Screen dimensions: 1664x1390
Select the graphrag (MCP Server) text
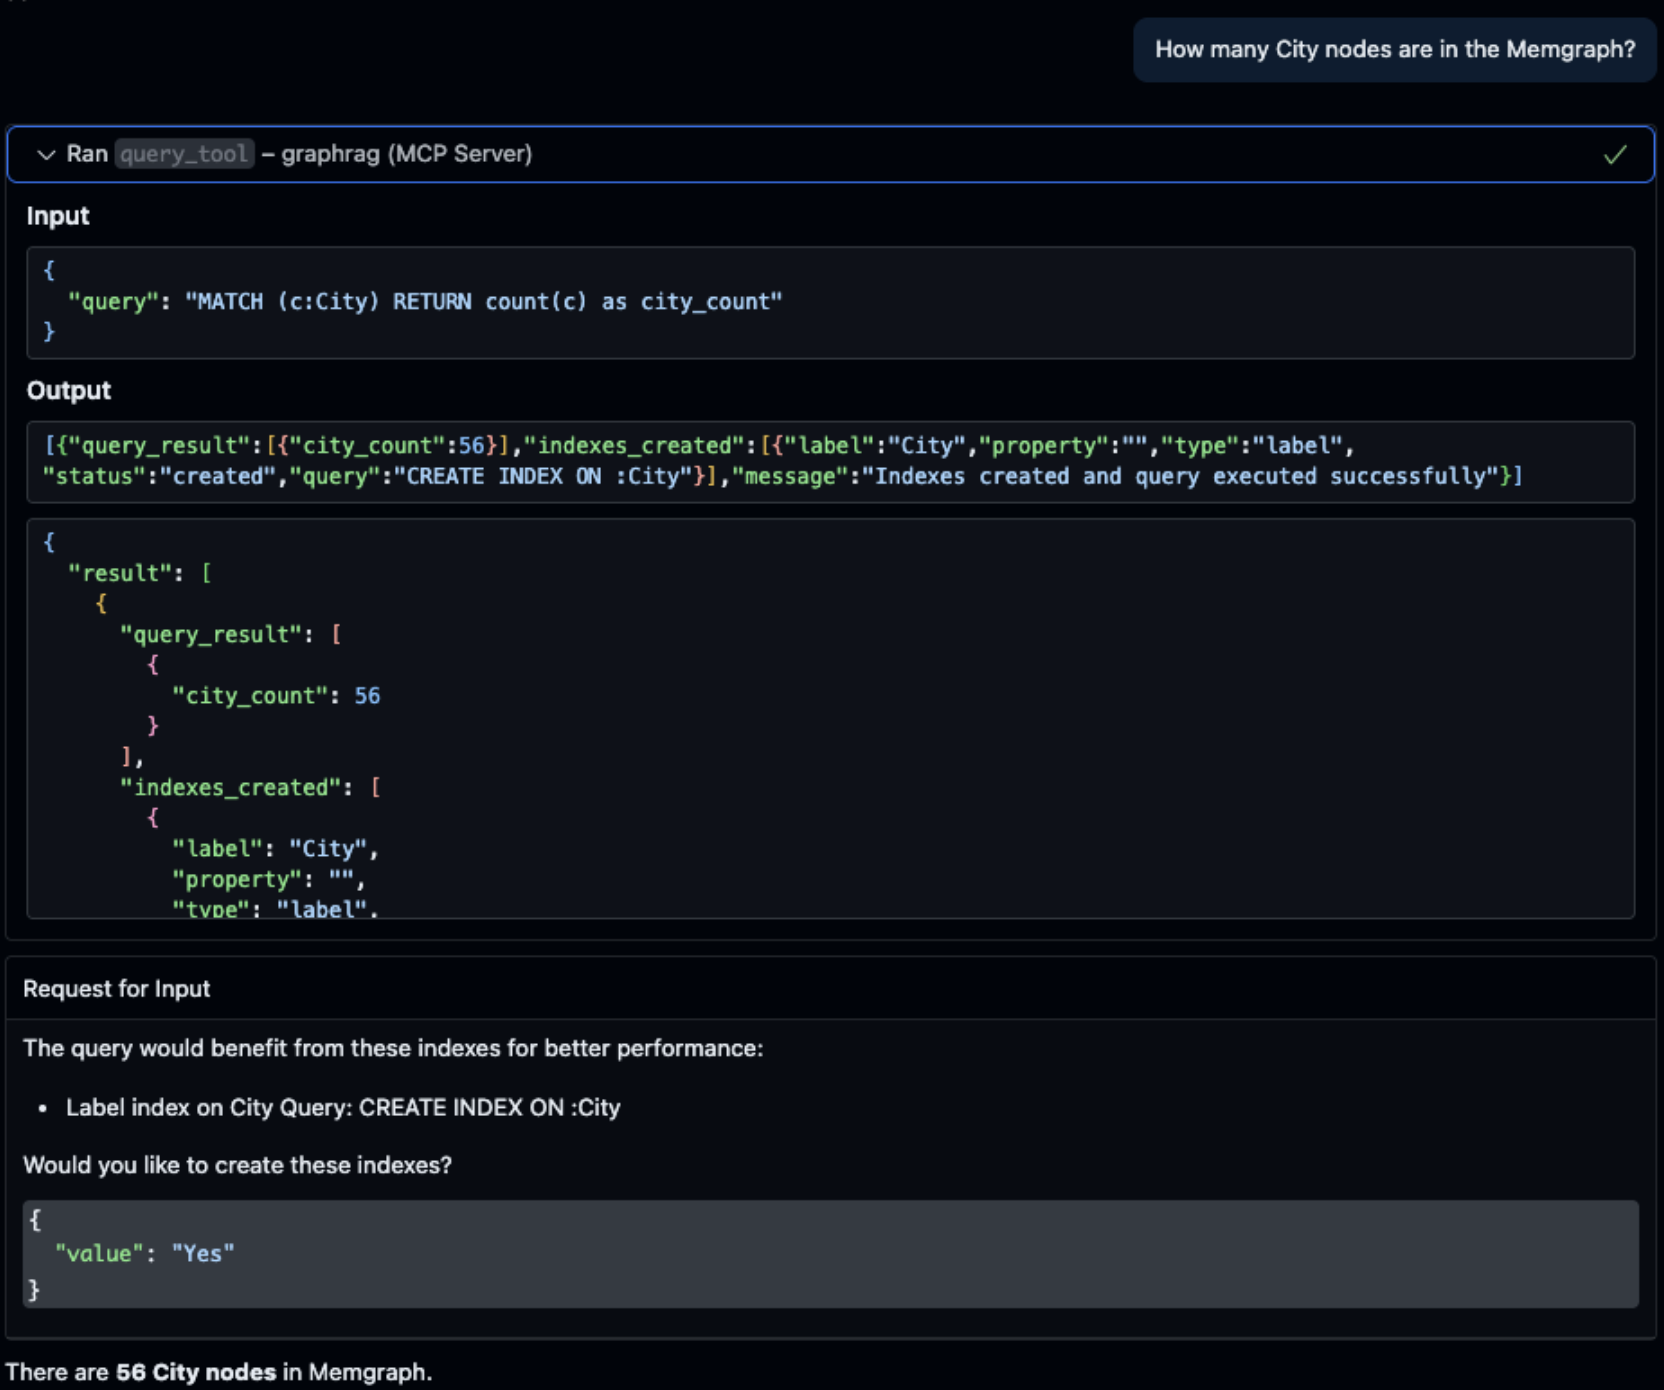(x=407, y=154)
